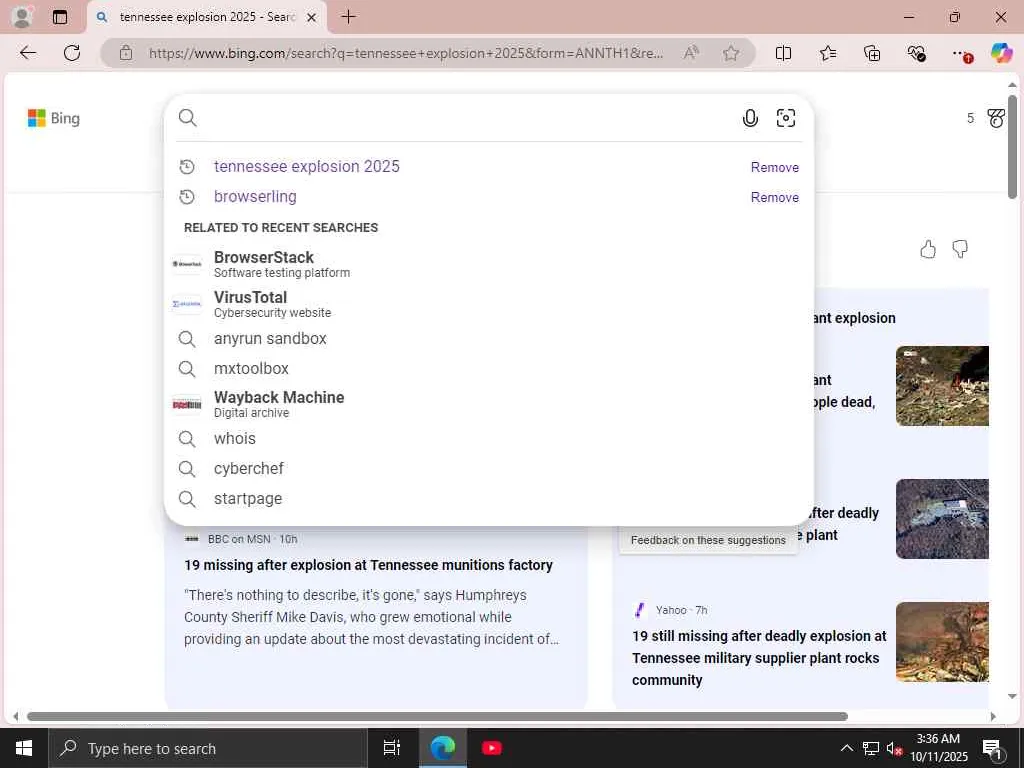Click tennessee explosion 2025 tab title
This screenshot has height=768, width=1024.
click(207, 17)
